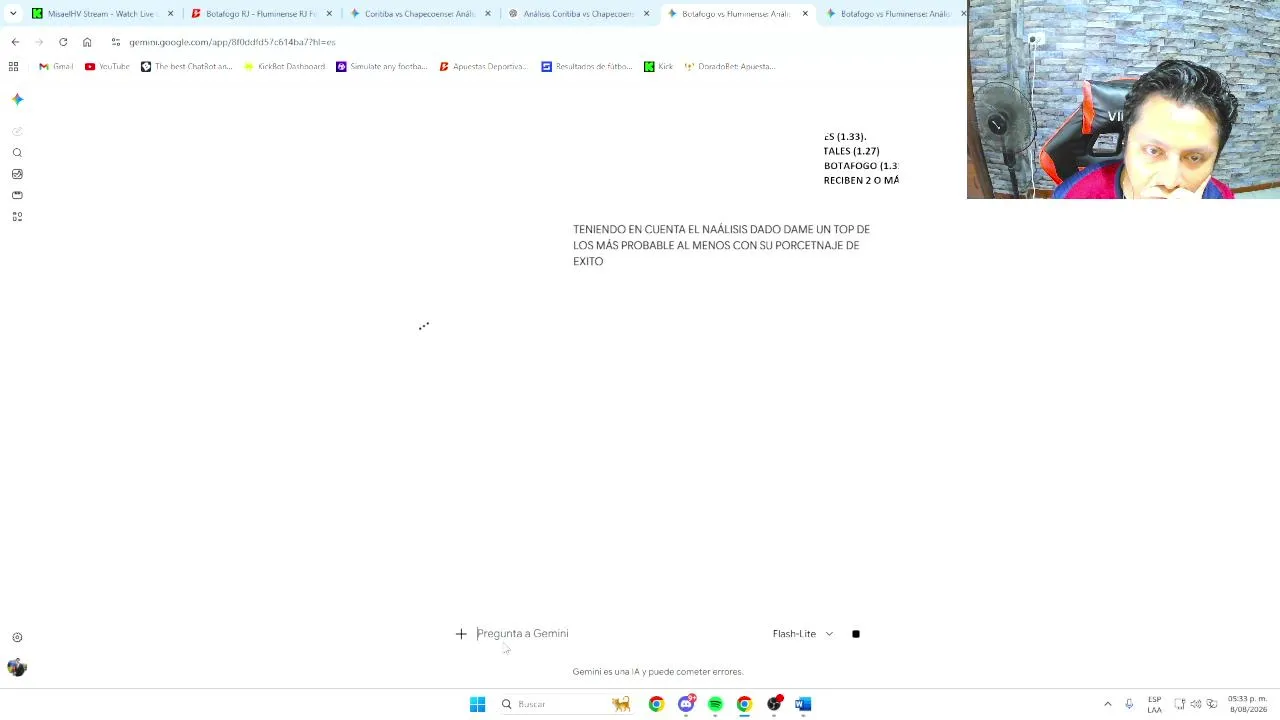Switch to the Análisis Coritiba vs Chapecoense tab
1280x720 pixels.
pyautogui.click(x=578, y=14)
